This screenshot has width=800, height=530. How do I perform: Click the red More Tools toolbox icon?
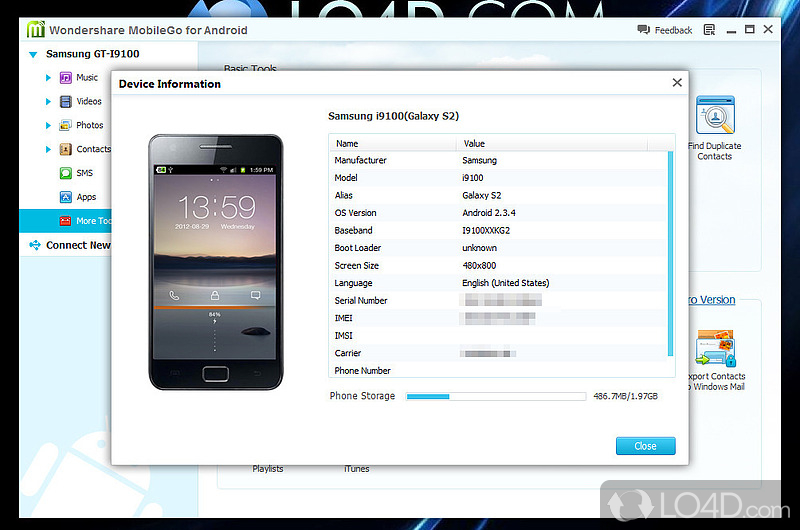[x=65, y=221]
